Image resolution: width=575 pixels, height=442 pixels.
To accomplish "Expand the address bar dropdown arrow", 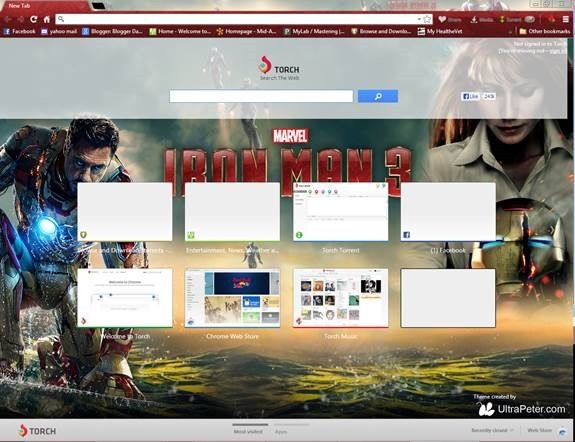I will coord(419,19).
